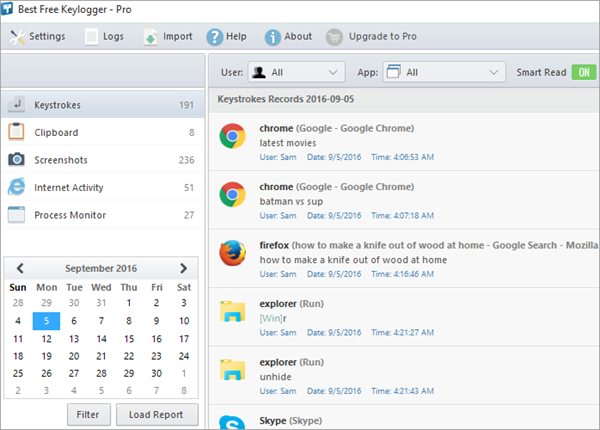The image size is (600, 430).
Task: Go to next month in calendar
Action: pos(183,268)
